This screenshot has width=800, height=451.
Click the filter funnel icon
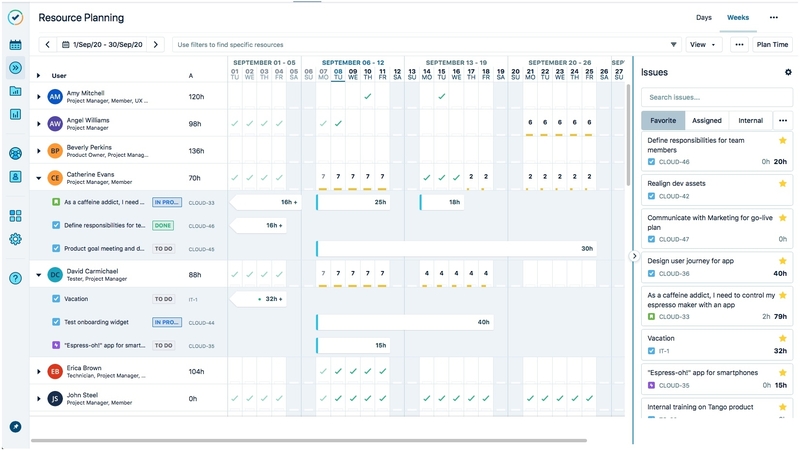point(674,45)
